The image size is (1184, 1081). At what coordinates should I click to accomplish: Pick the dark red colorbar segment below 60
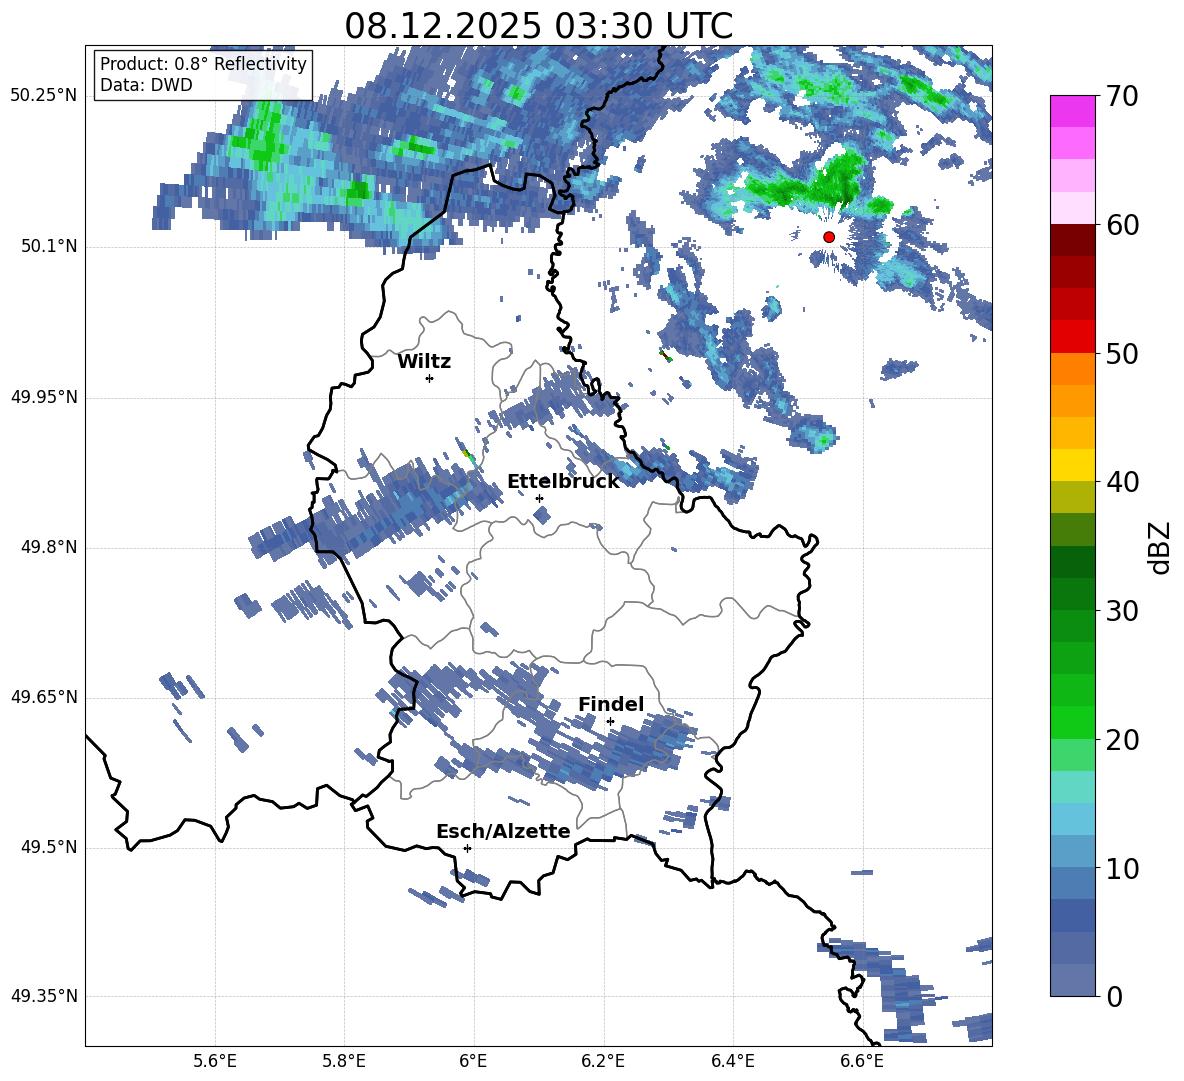click(1072, 240)
